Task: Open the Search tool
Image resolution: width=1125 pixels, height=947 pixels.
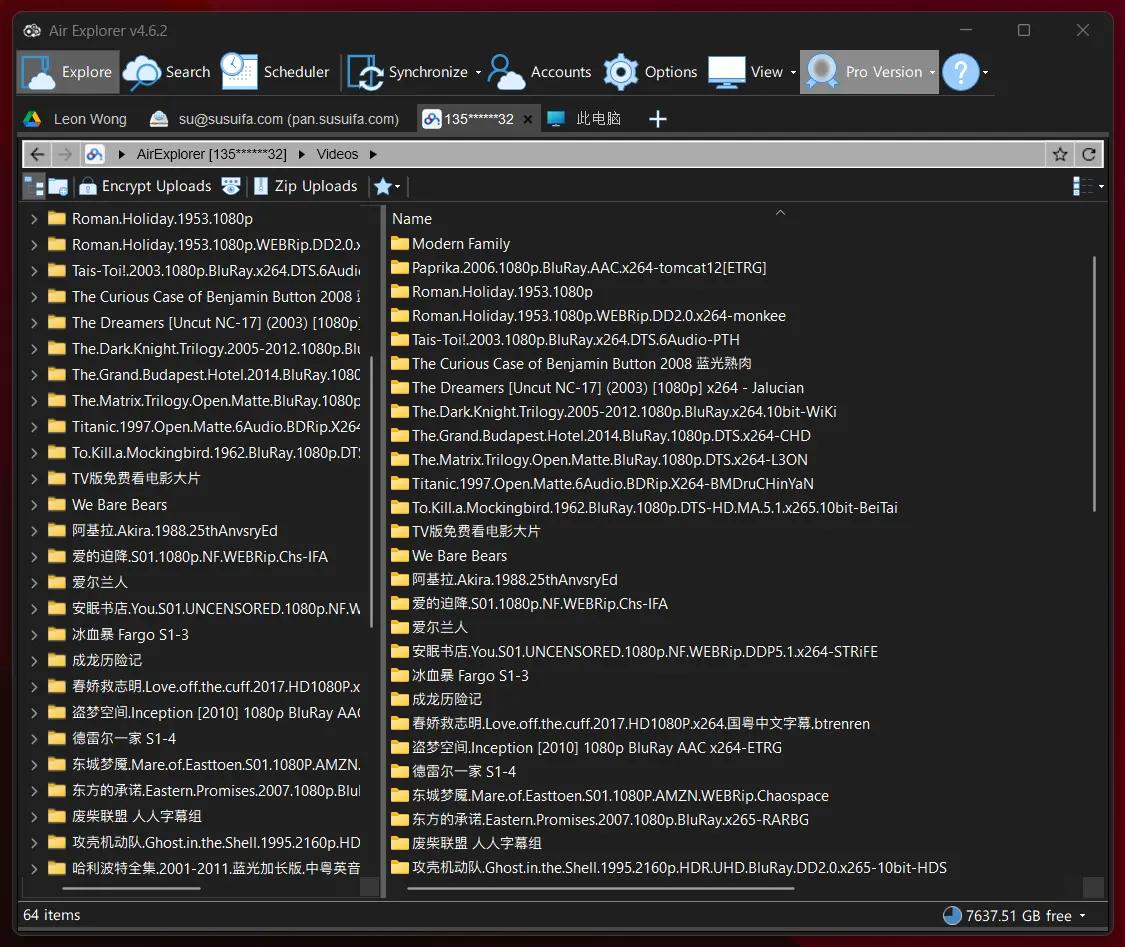Action: click(x=167, y=72)
